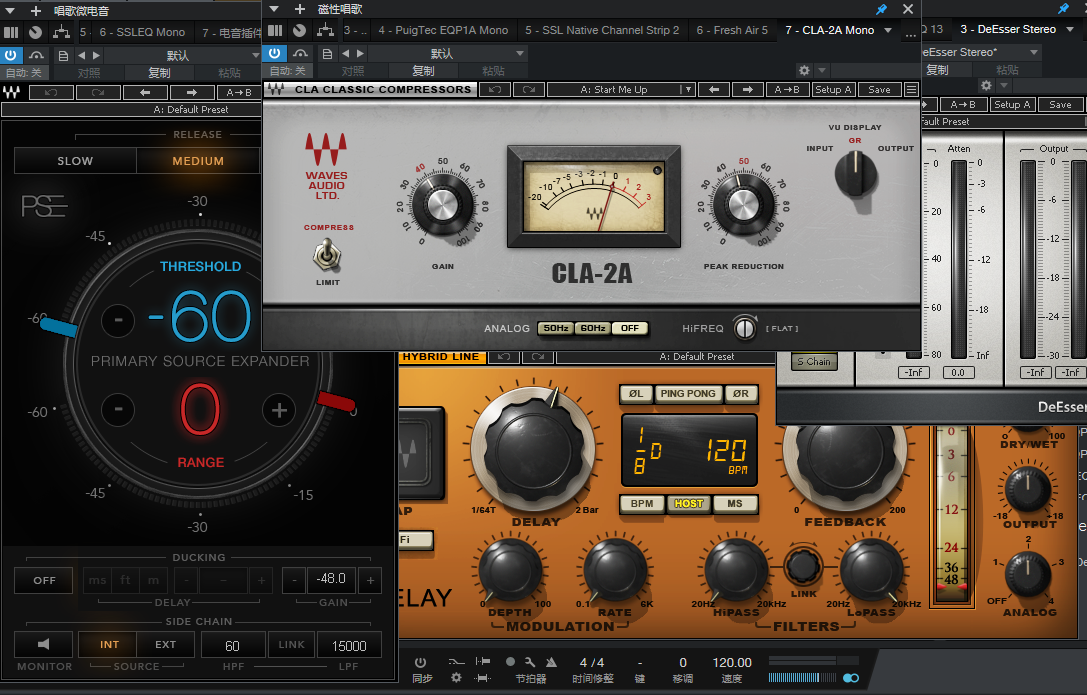Increase PSE range with plus button
1087x695 pixels.
click(279, 410)
